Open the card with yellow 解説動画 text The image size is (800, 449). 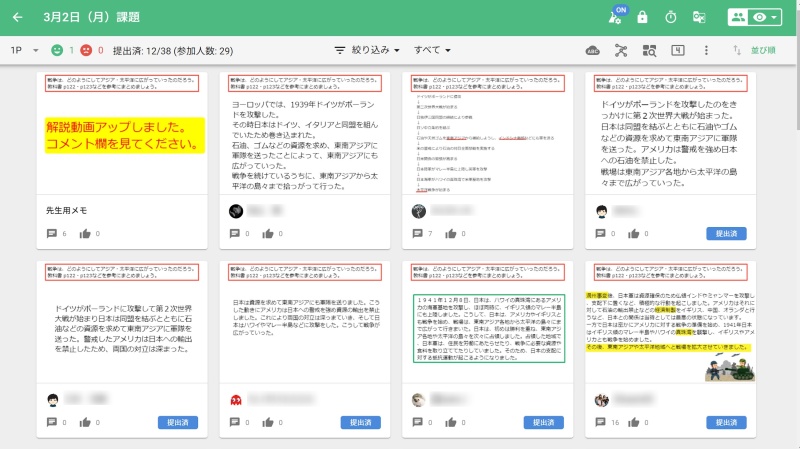(x=121, y=136)
